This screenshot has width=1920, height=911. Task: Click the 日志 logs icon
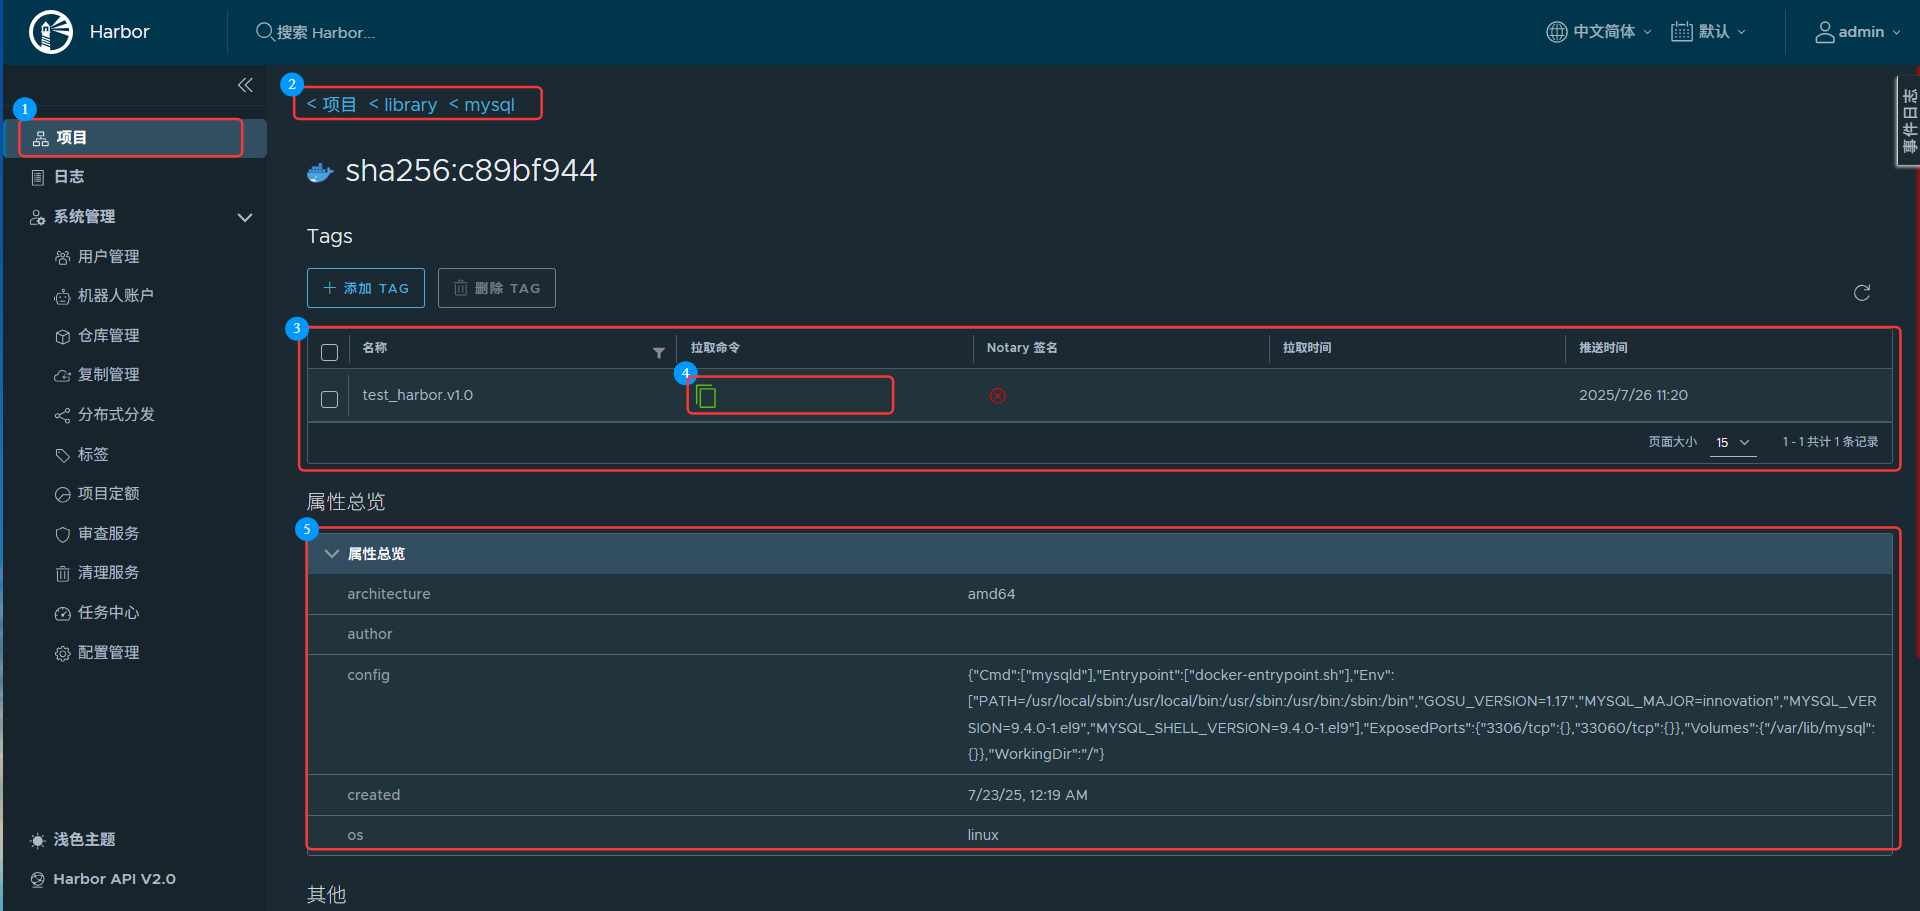pos(38,178)
